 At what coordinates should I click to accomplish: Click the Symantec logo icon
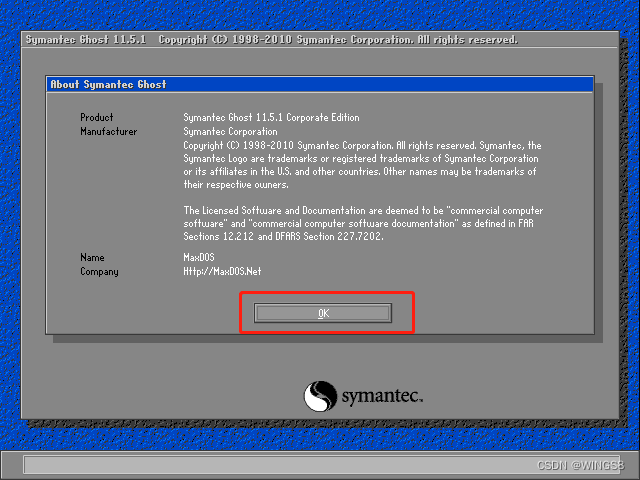click(320, 396)
